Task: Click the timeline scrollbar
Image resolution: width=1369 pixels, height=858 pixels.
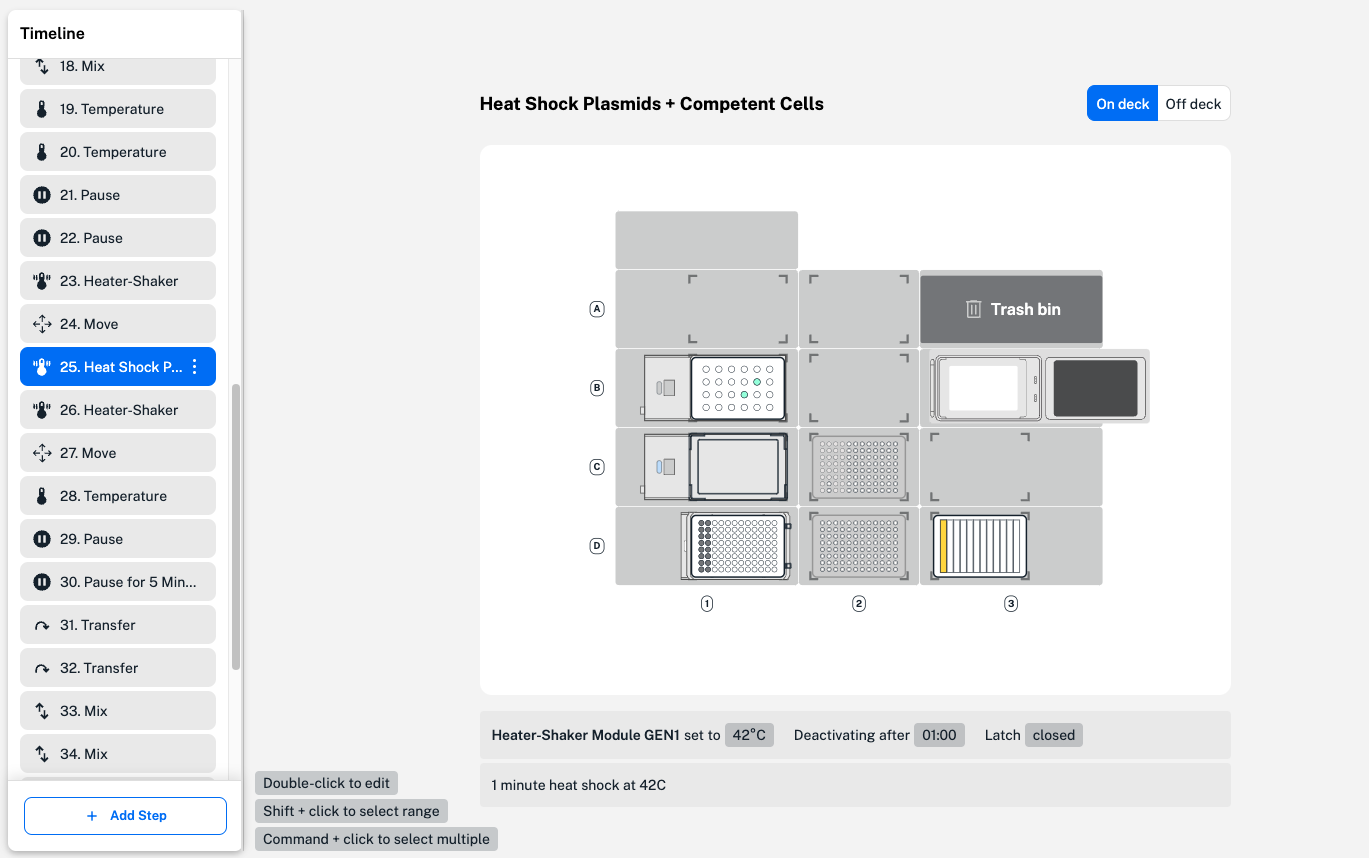Action: (x=236, y=520)
